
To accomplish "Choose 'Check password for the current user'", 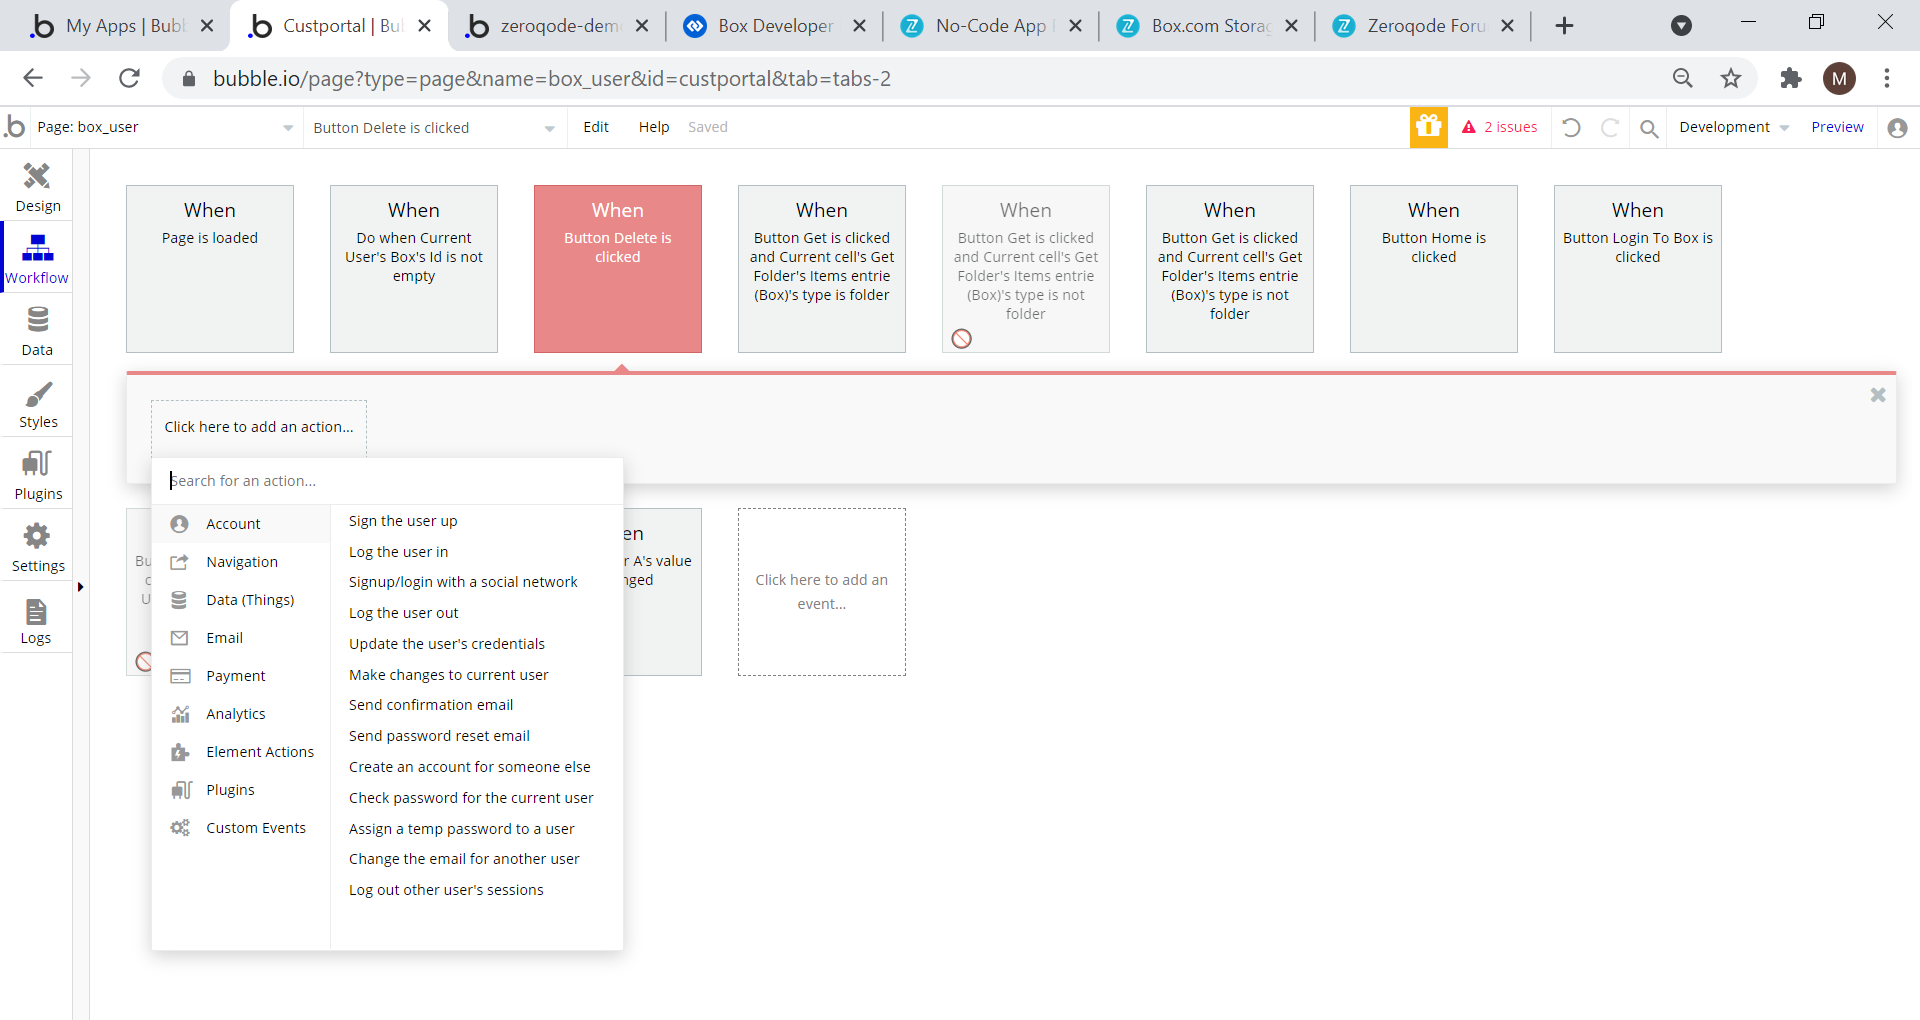I will pyautogui.click(x=471, y=798).
